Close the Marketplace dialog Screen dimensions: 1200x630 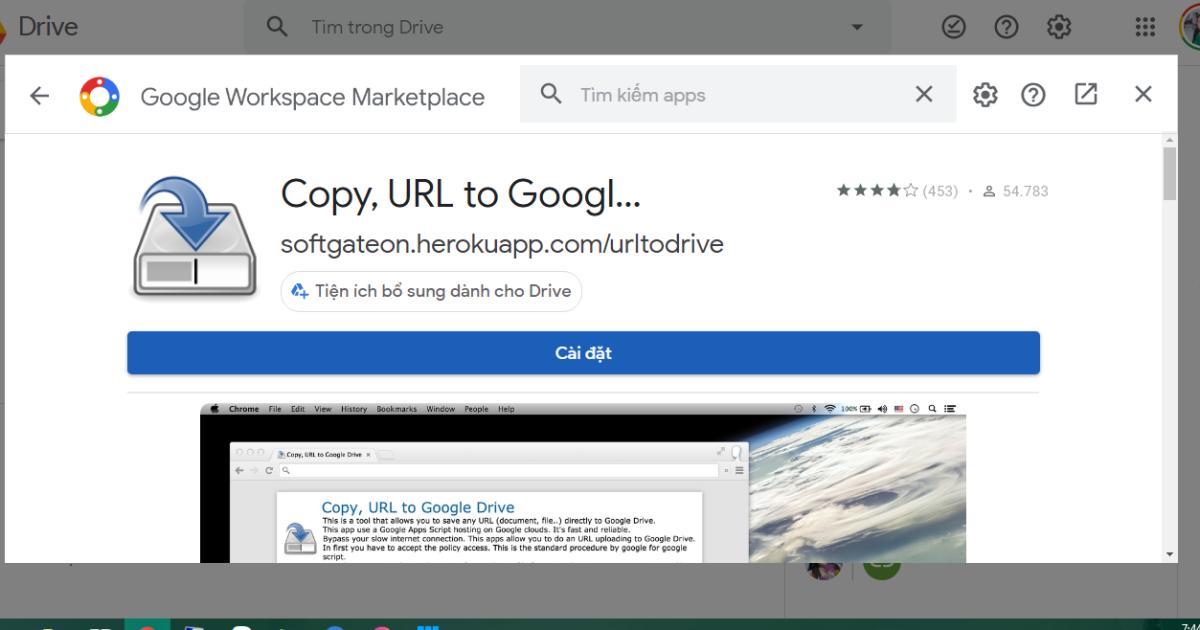(1143, 94)
